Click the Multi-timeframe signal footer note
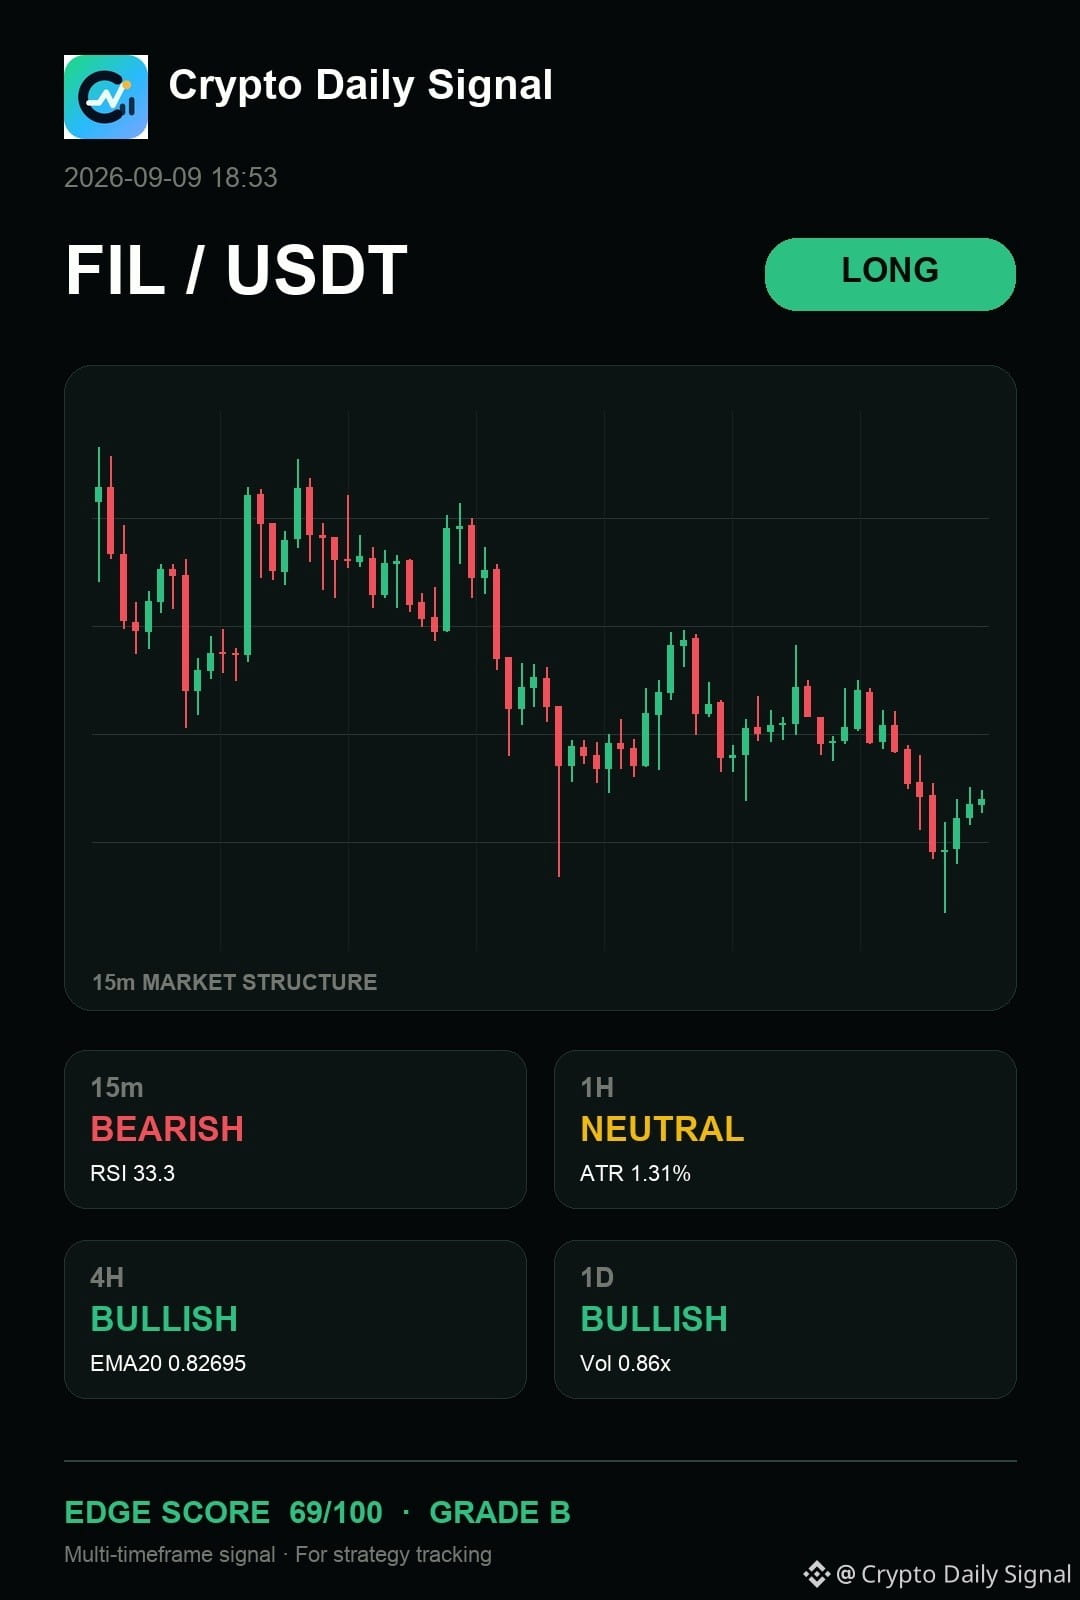 (x=278, y=1554)
